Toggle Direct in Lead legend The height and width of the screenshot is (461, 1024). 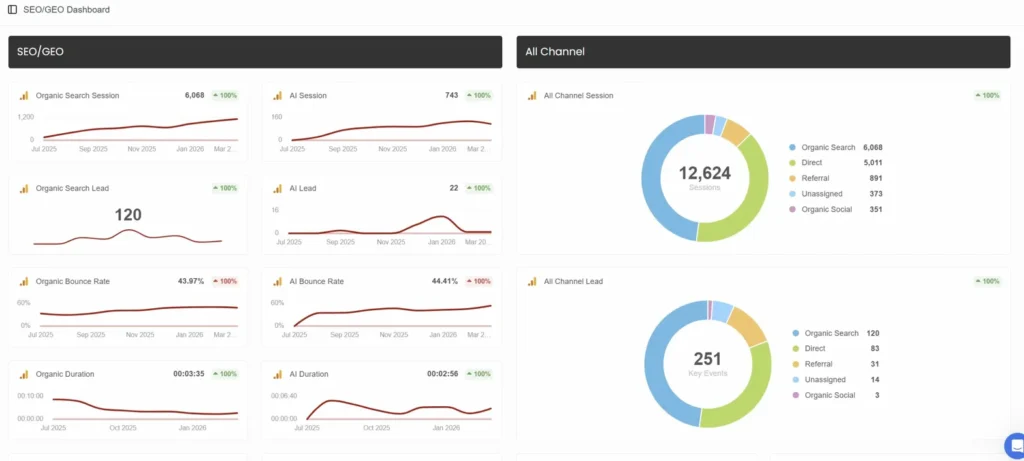(808, 349)
